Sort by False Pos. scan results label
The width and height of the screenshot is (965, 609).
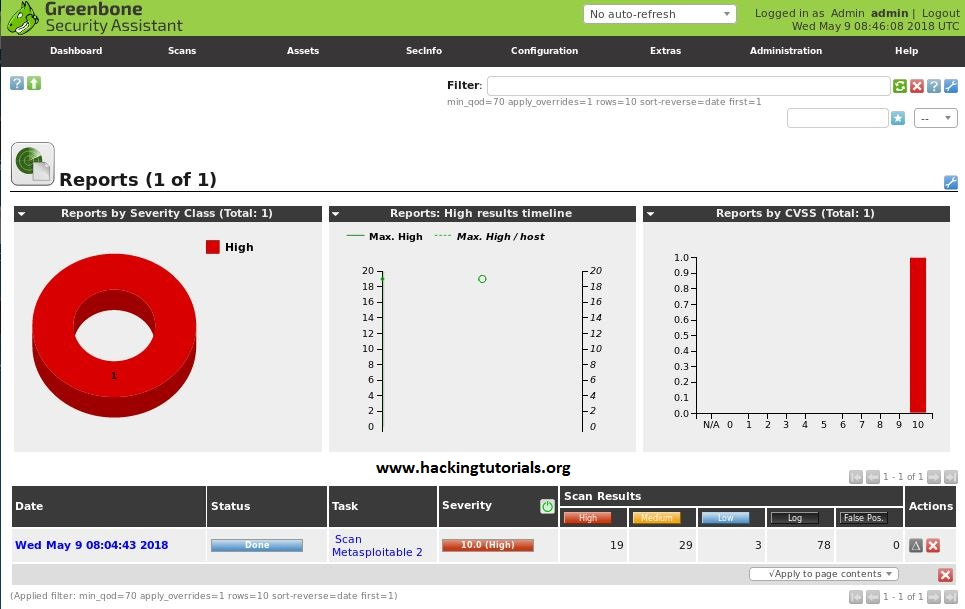click(863, 518)
